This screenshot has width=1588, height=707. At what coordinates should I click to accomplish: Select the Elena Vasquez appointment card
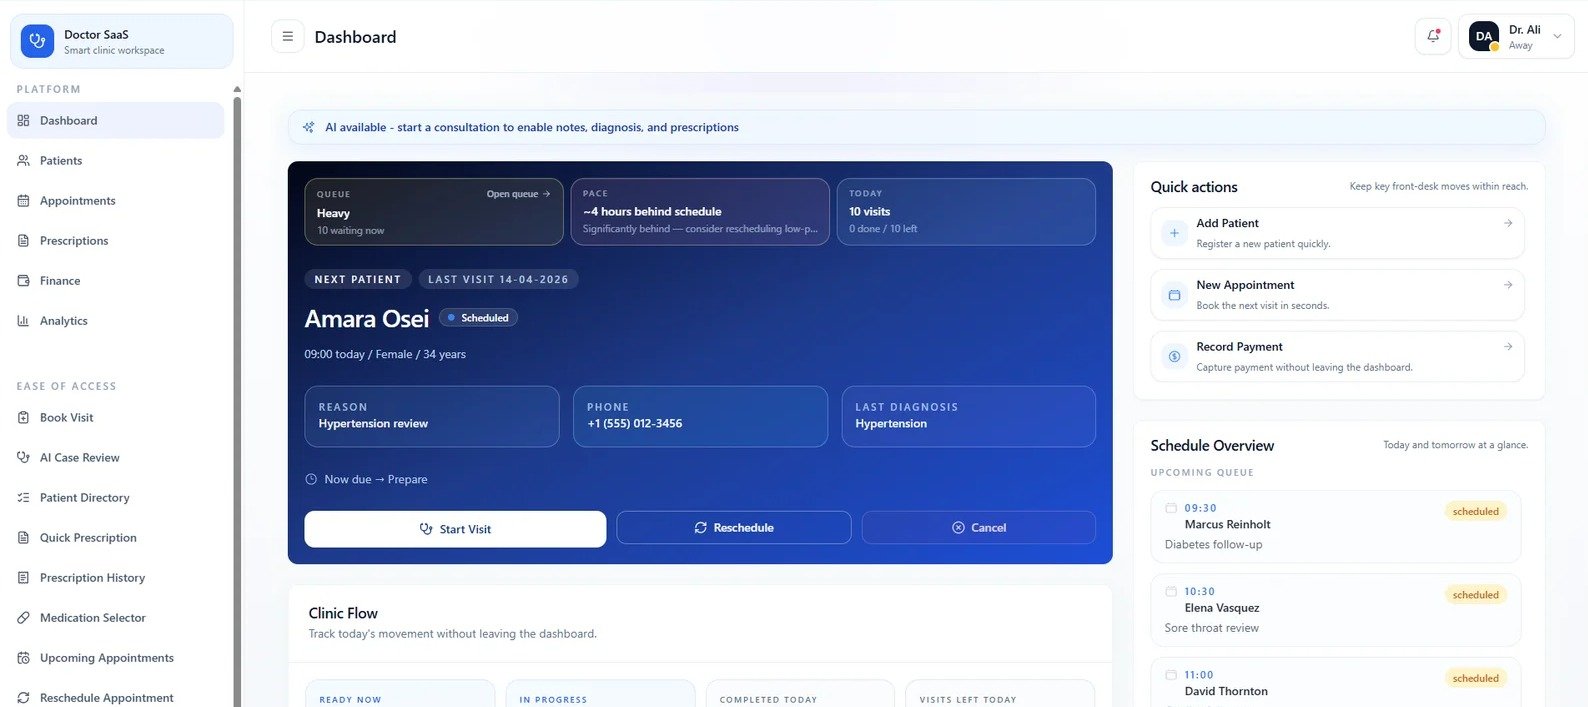click(x=1336, y=610)
